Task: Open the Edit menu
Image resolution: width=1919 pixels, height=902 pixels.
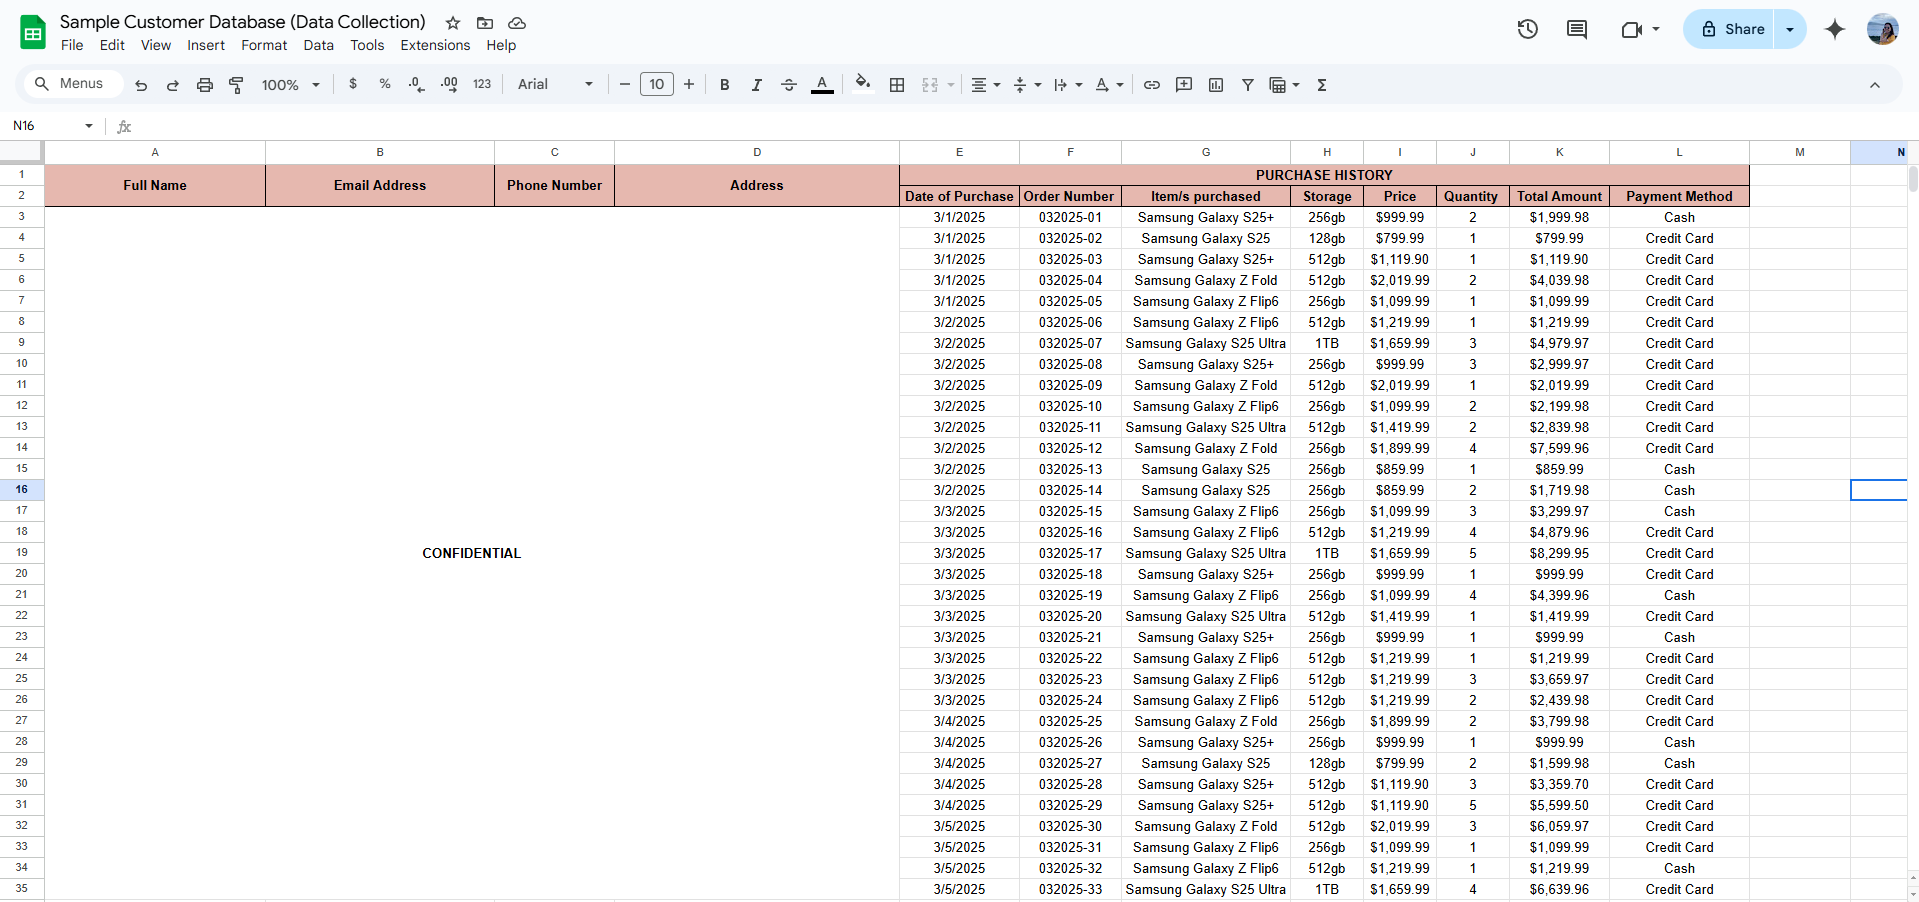Action: [x=112, y=45]
